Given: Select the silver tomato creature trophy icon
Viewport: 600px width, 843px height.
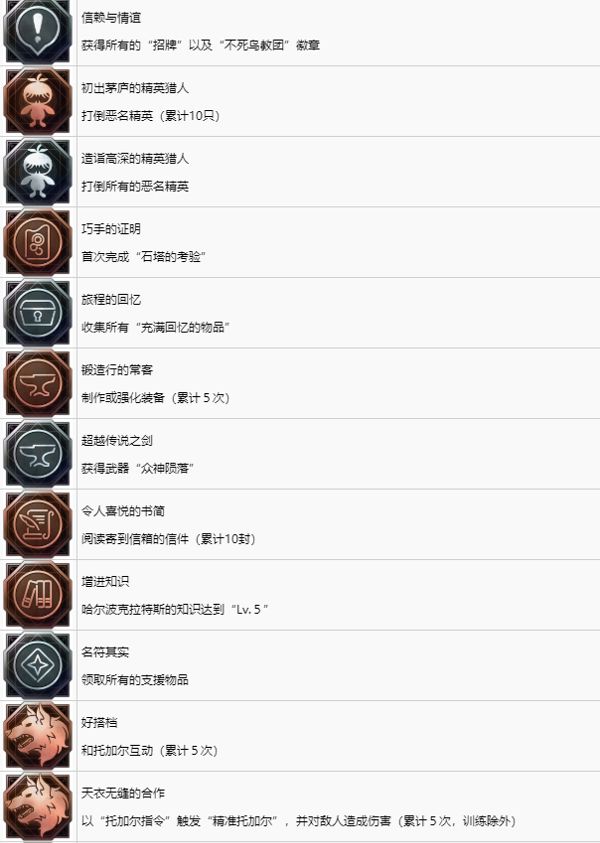Looking at the screenshot, I should [x=38, y=172].
